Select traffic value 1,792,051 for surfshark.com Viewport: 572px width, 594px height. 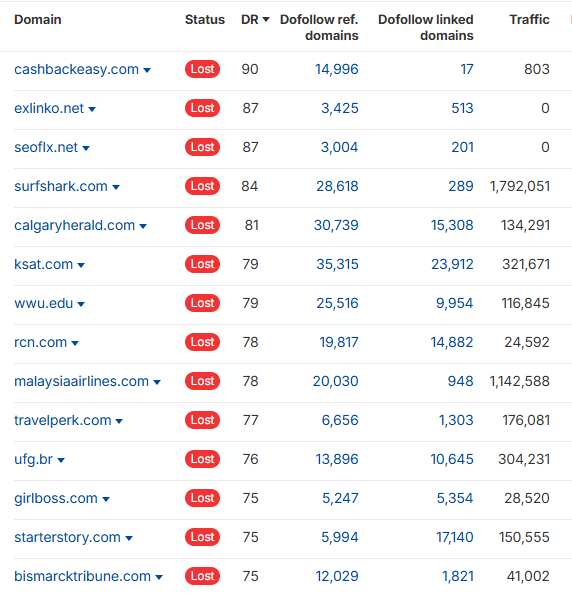(x=520, y=186)
